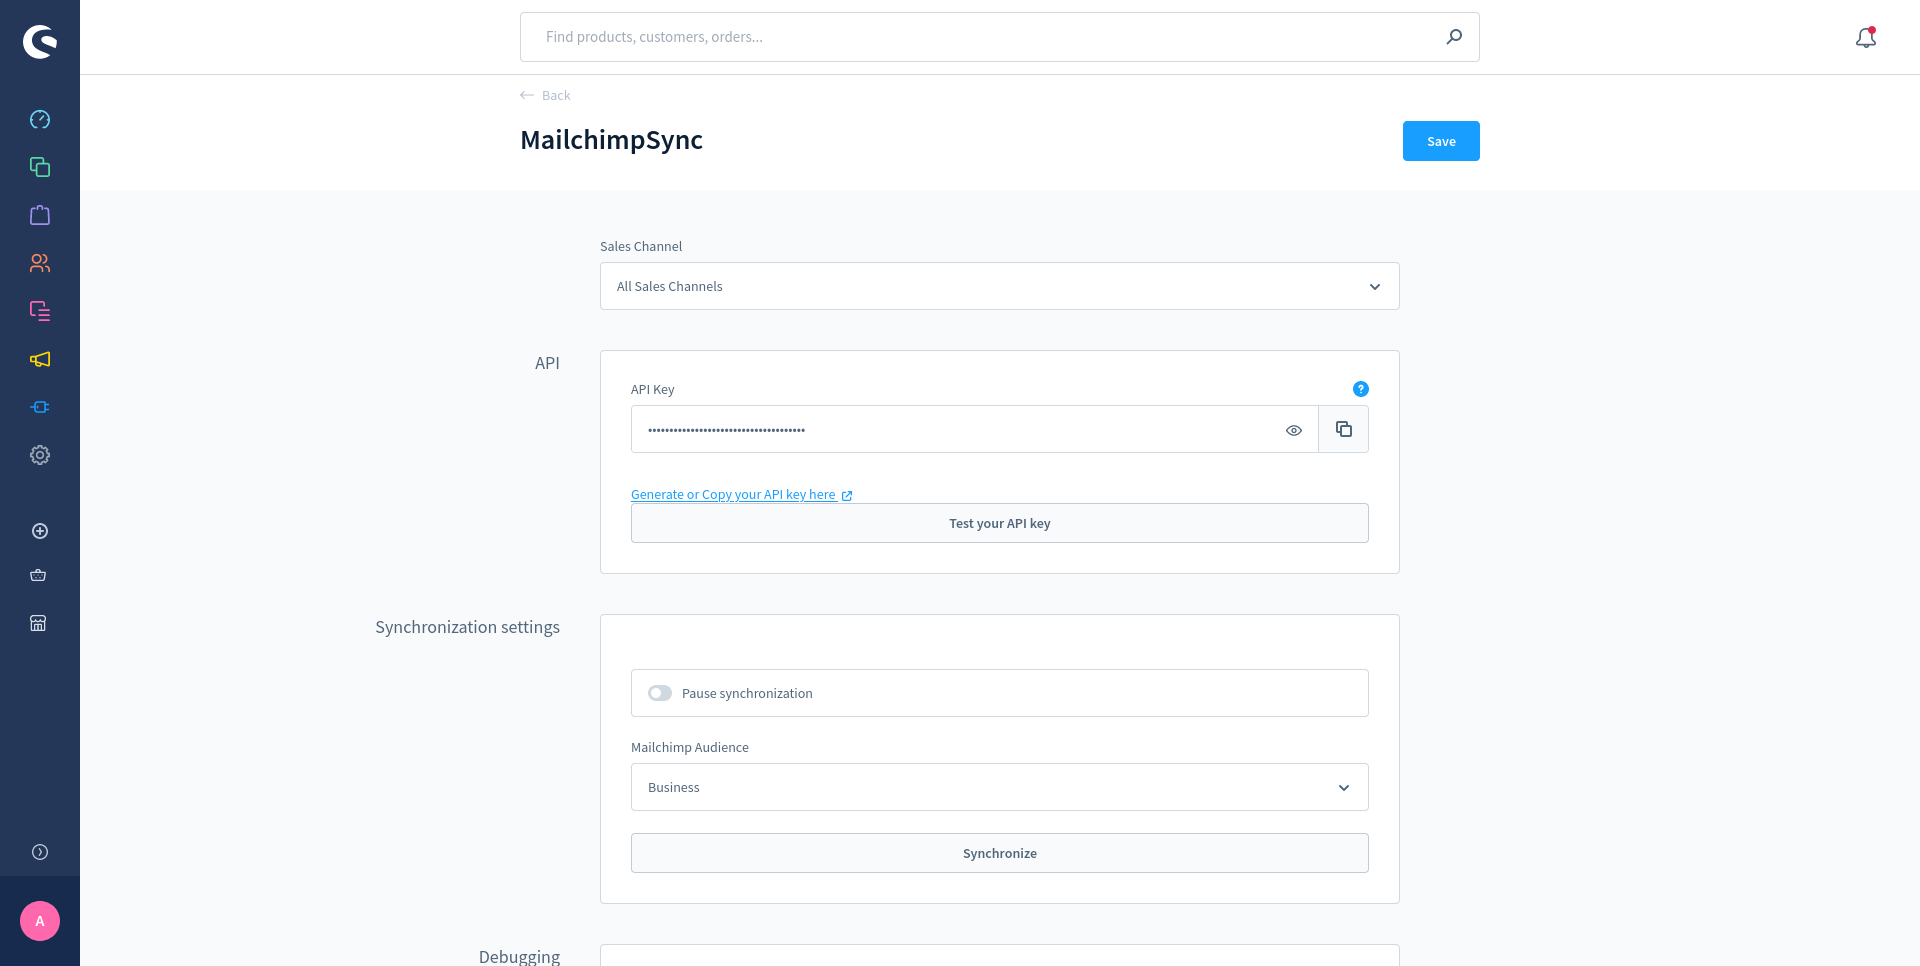
Task: Click the add sales channel plus icon
Action: click(40, 531)
